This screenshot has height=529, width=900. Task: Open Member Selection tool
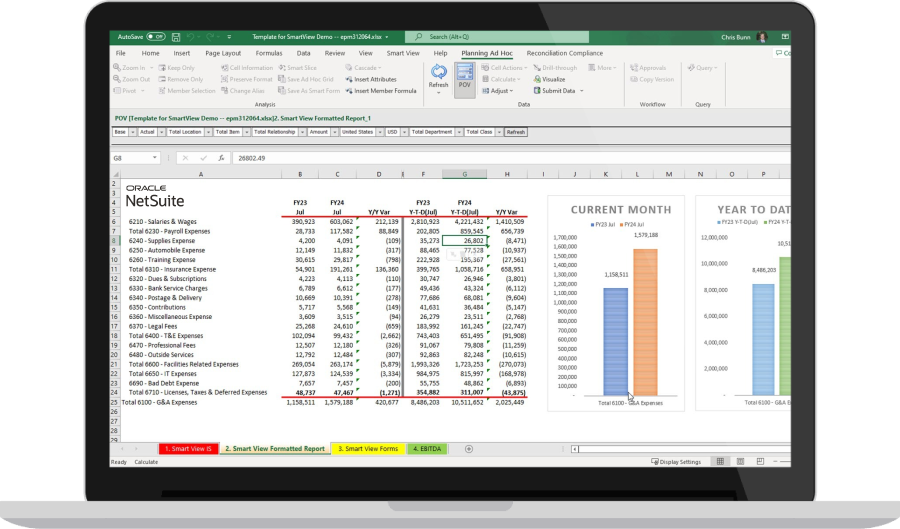187,91
